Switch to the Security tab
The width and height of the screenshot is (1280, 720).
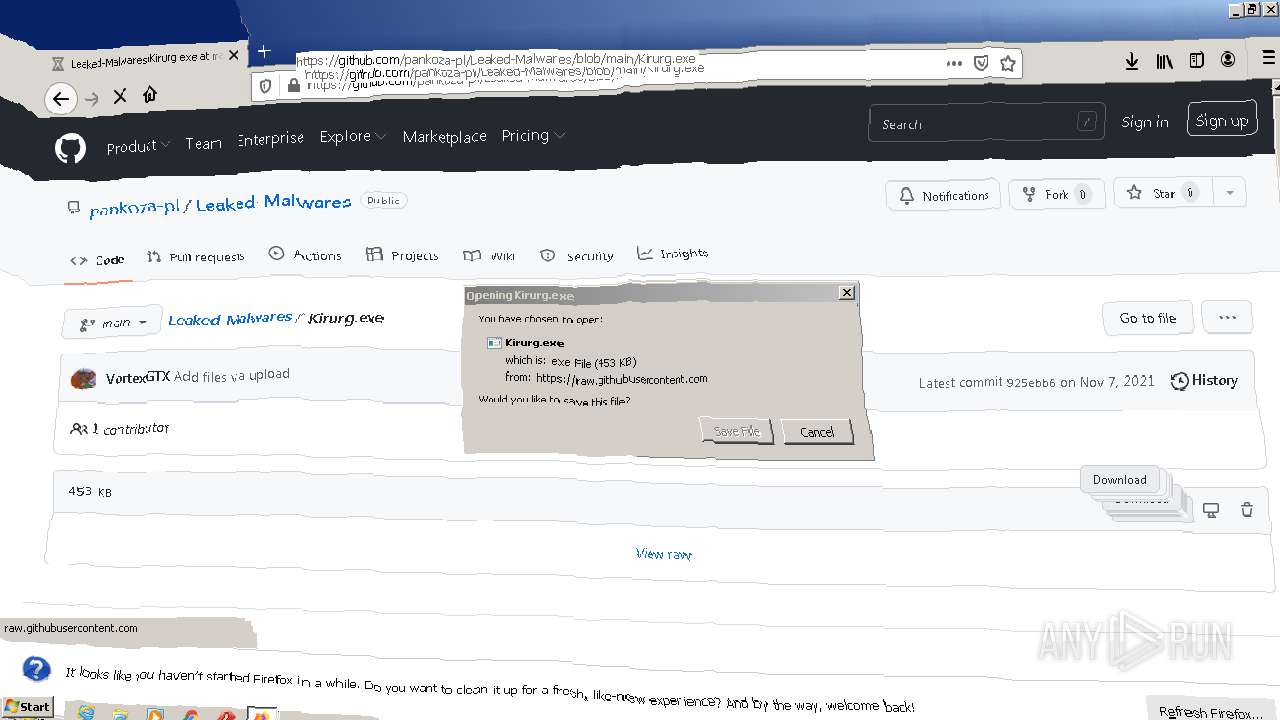pyautogui.click(x=576, y=256)
